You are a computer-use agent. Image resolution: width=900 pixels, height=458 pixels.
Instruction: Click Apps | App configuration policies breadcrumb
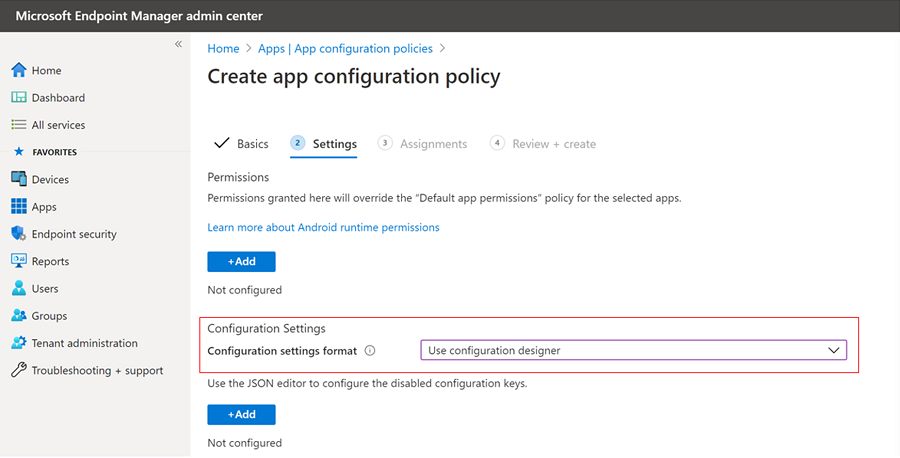click(x=345, y=48)
